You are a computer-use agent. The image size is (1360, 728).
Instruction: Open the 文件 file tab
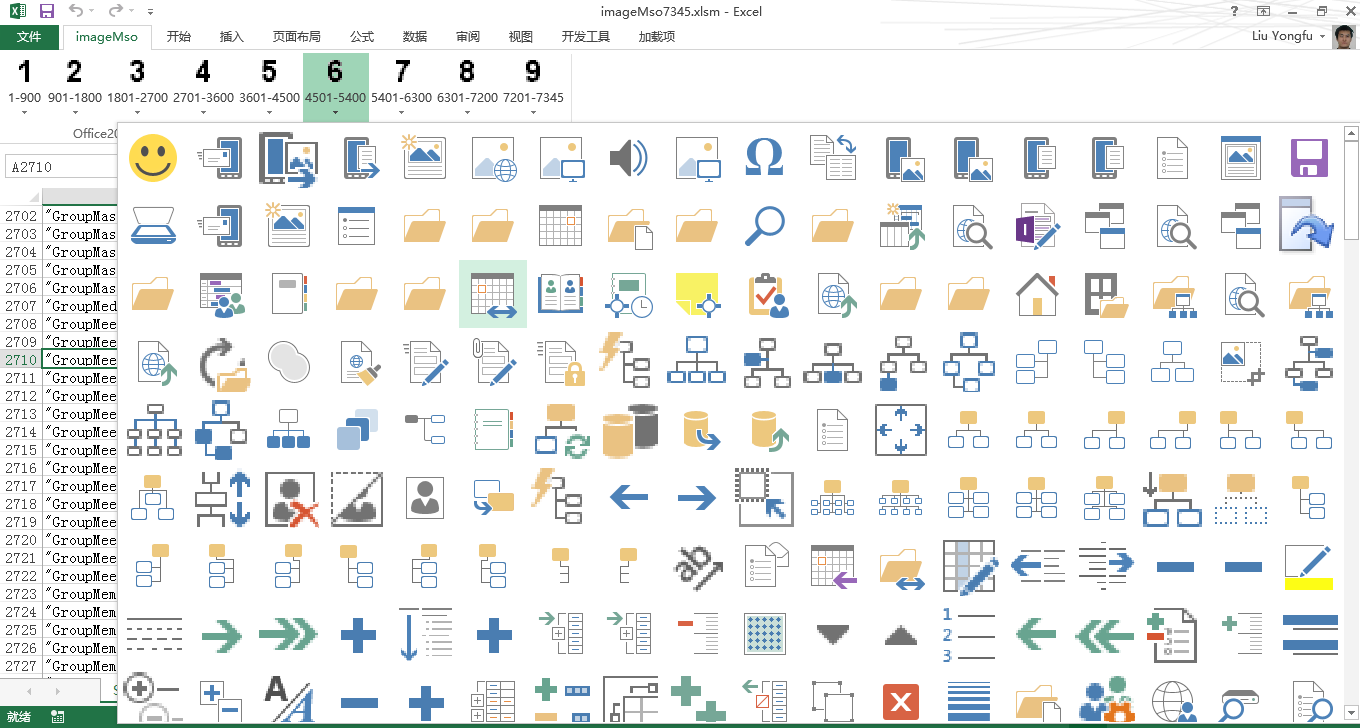coord(29,36)
